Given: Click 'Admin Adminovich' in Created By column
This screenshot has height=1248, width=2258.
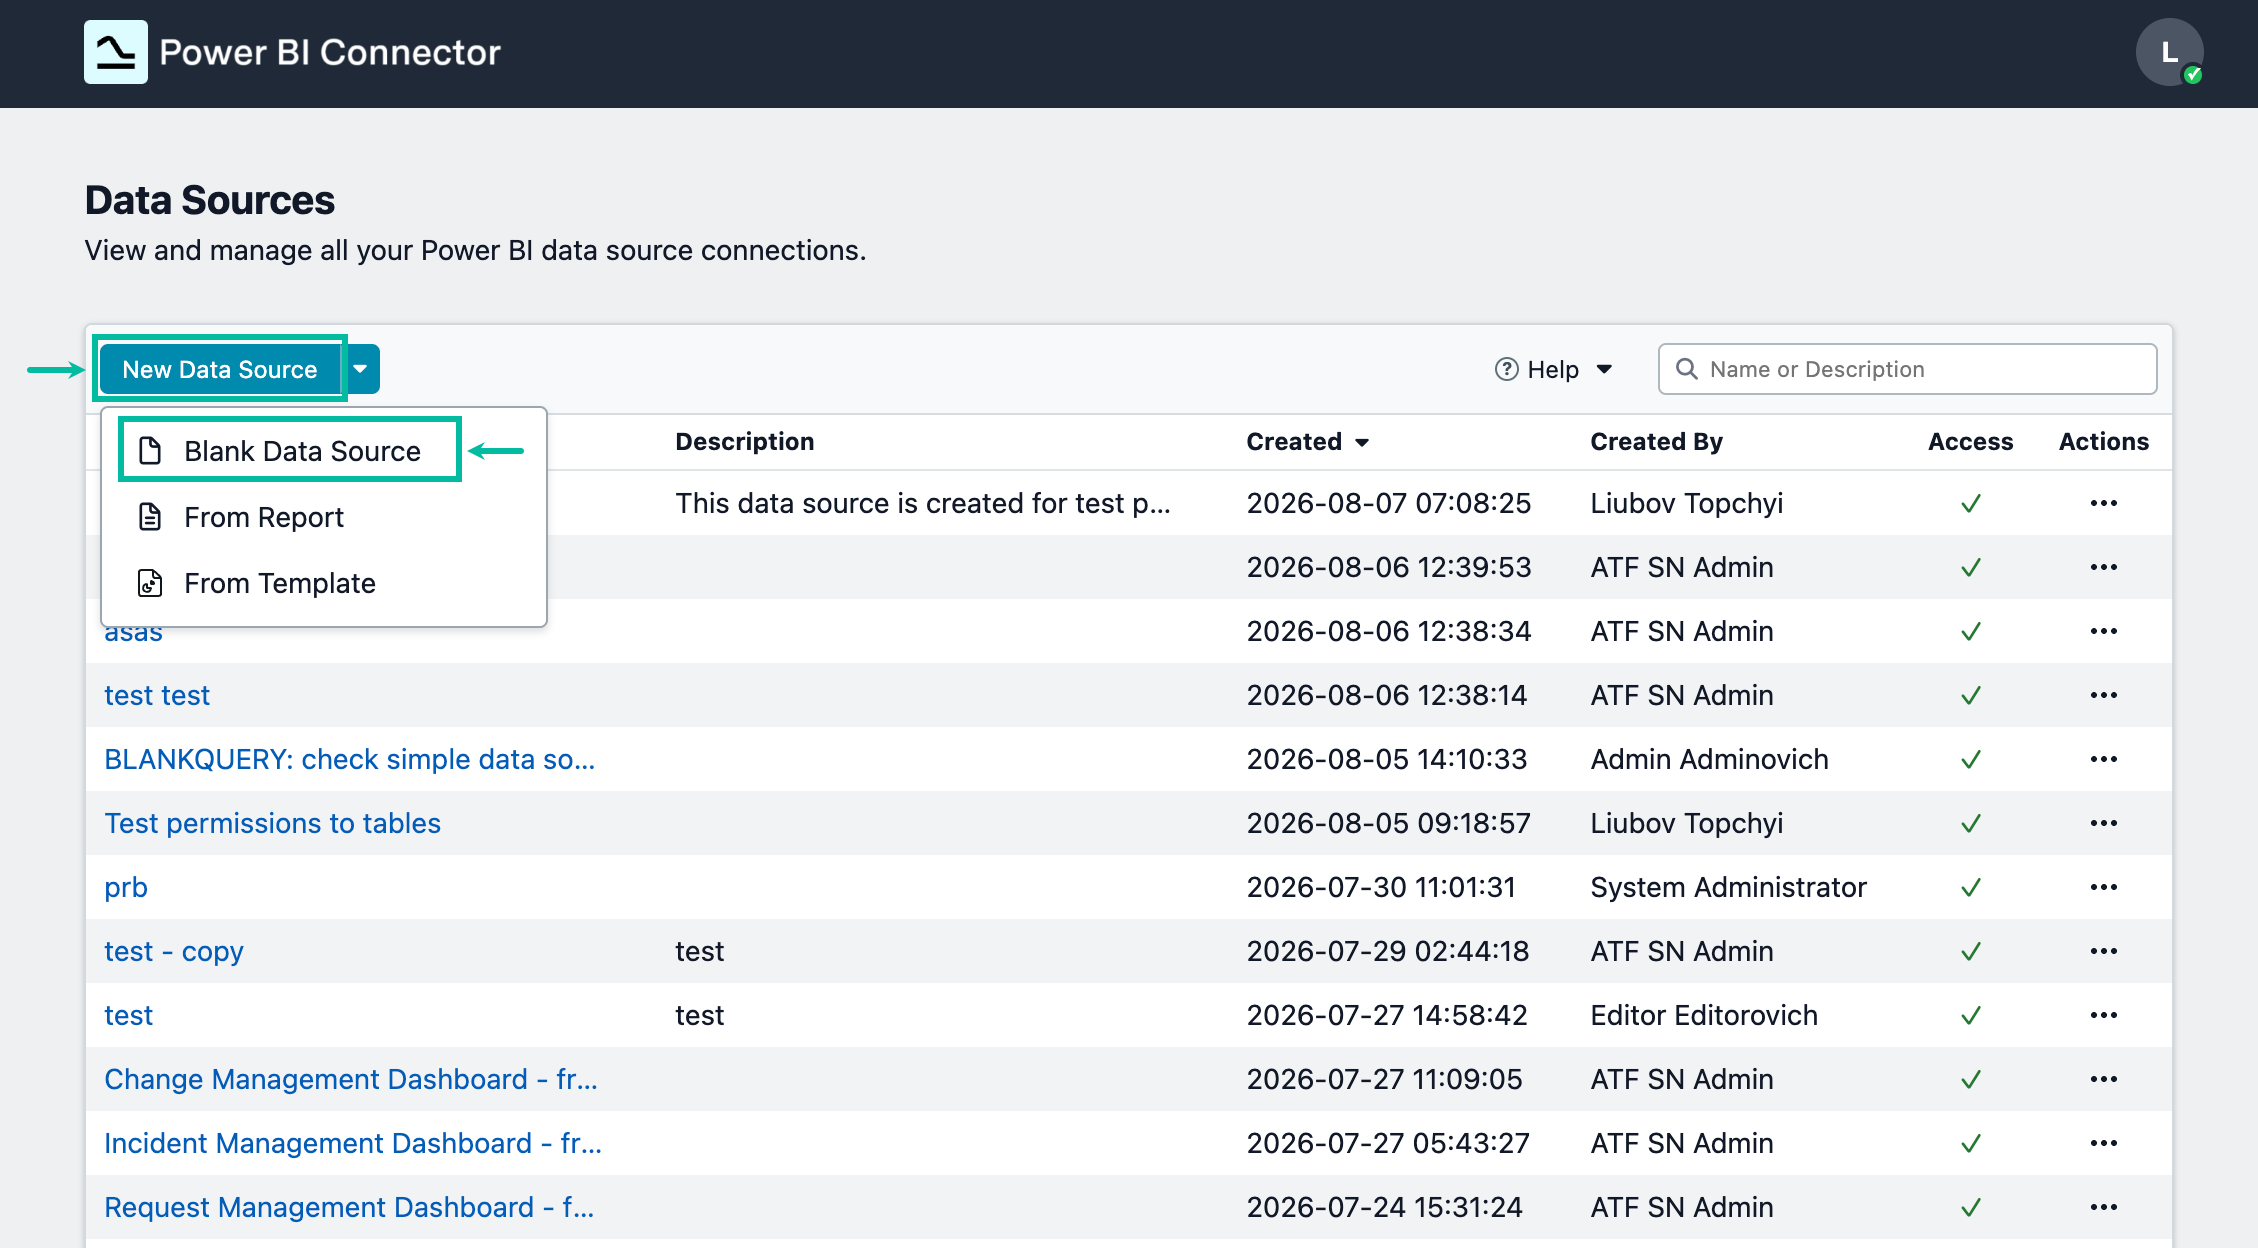Looking at the screenshot, I should [x=1710, y=759].
